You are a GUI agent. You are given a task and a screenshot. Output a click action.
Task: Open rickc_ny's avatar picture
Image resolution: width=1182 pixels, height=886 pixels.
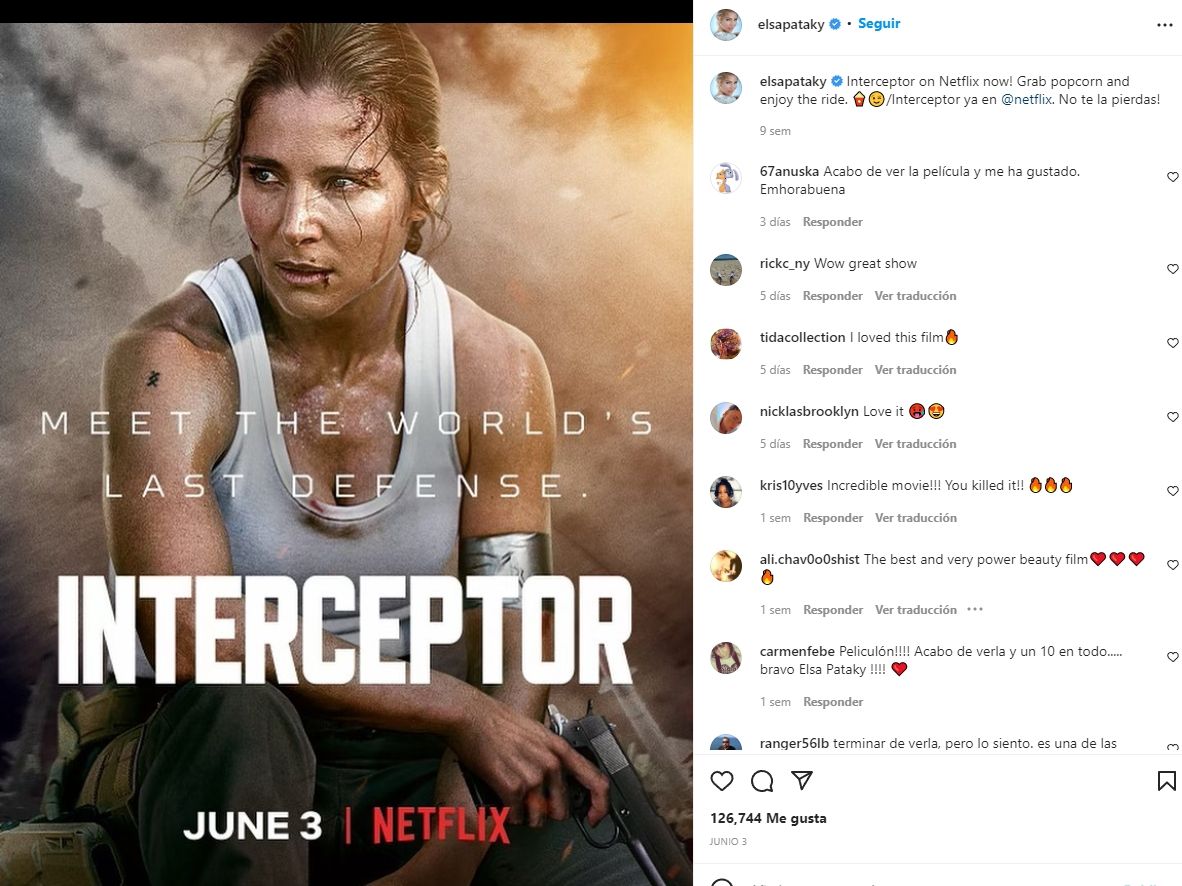(x=726, y=269)
